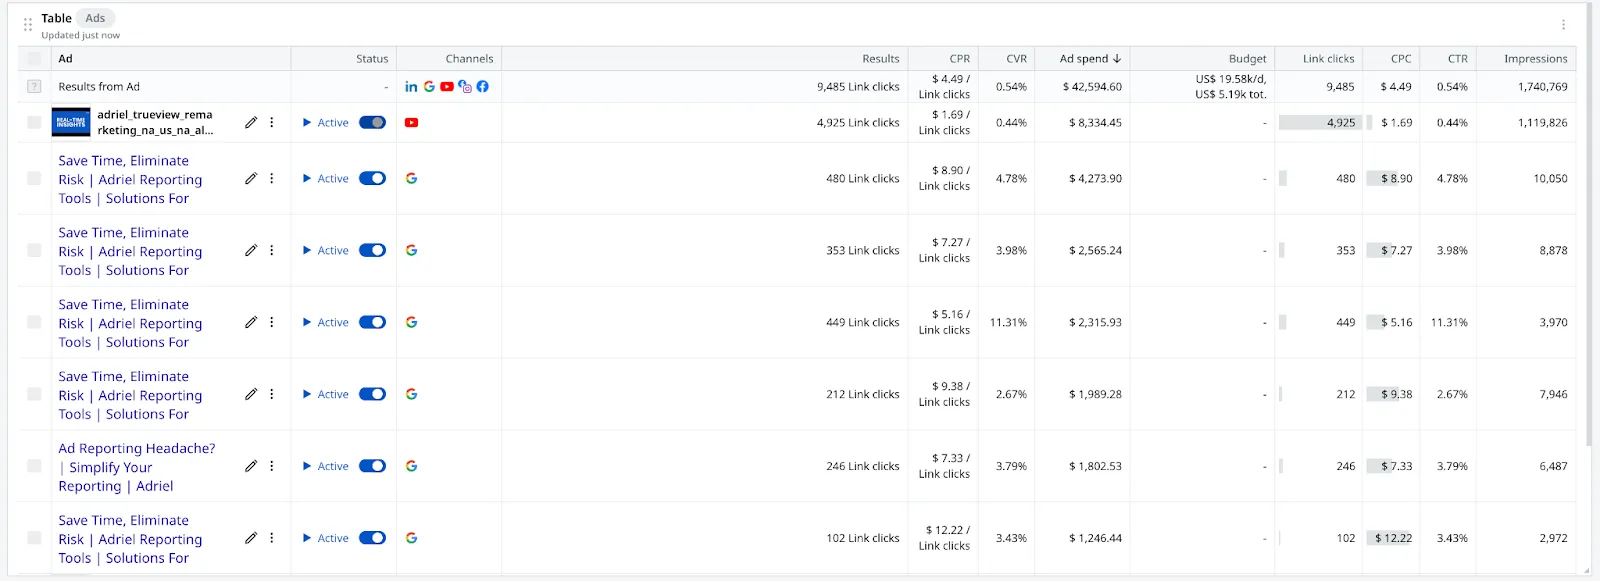Grab the Table widget drag handle
The image size is (1600, 581).
click(28, 25)
